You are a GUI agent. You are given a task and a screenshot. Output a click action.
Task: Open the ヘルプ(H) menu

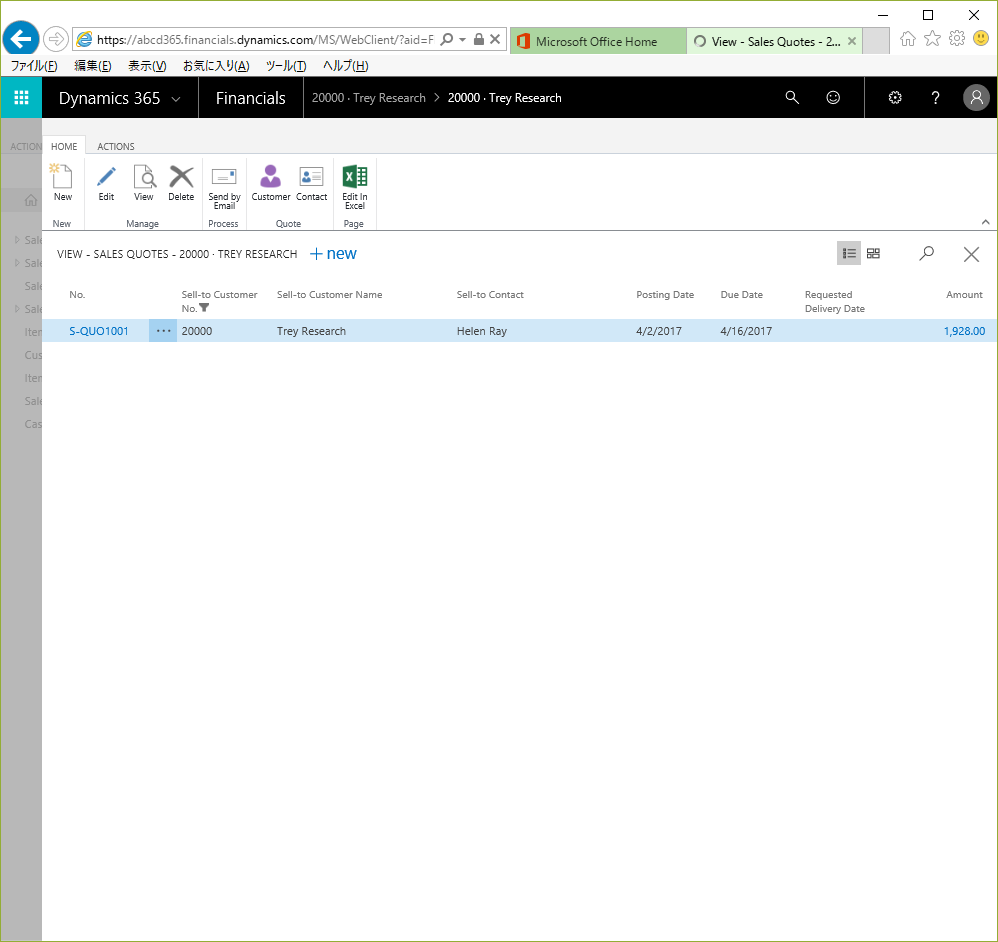point(346,66)
